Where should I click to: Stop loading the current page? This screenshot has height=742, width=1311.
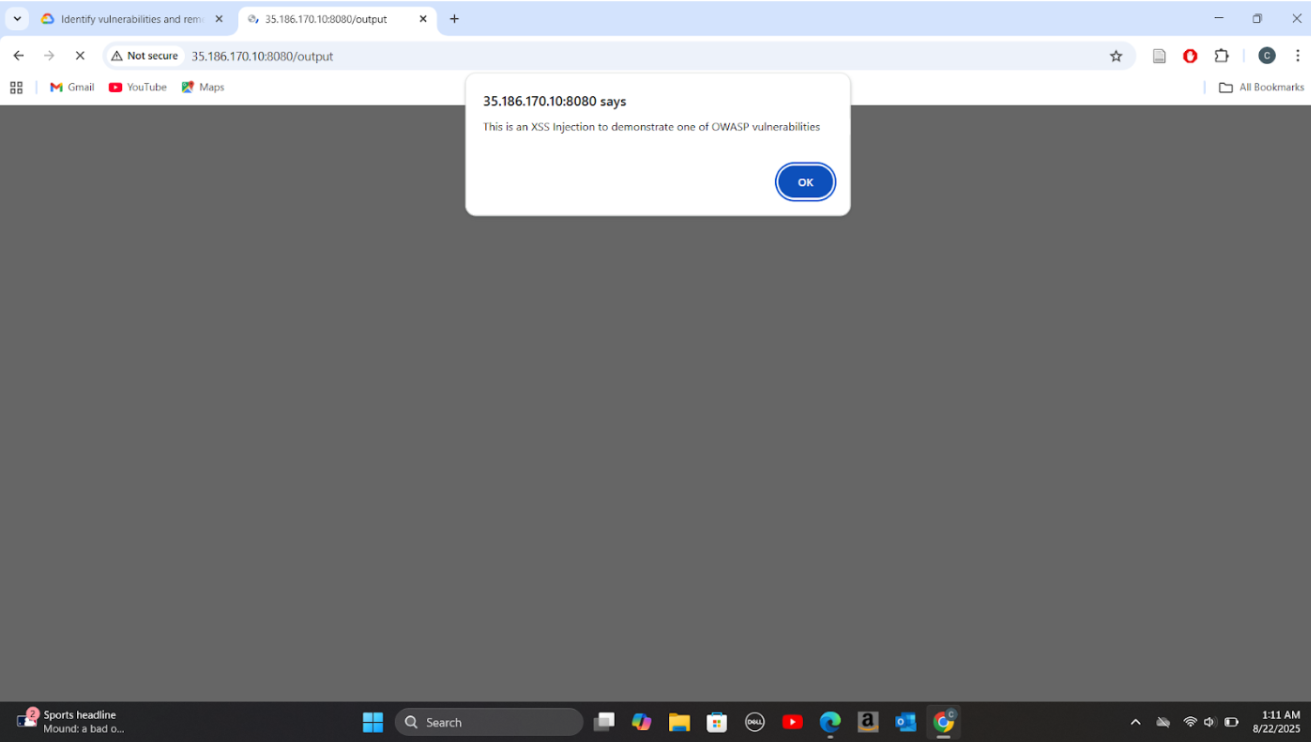click(80, 56)
